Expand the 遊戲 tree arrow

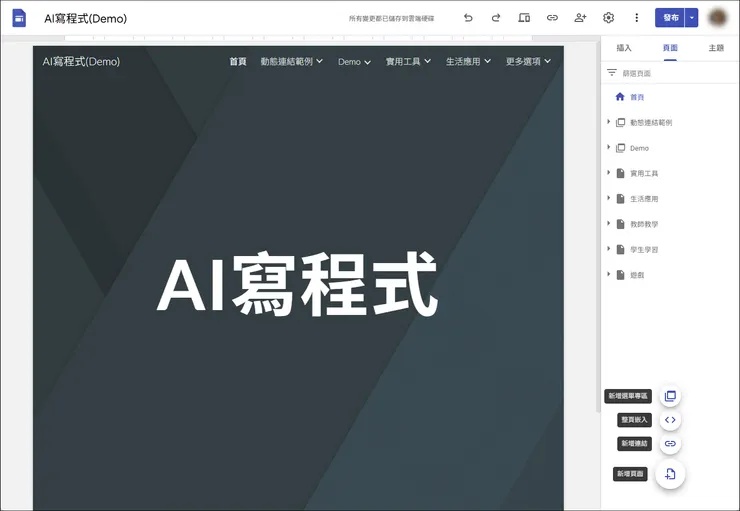click(608, 275)
